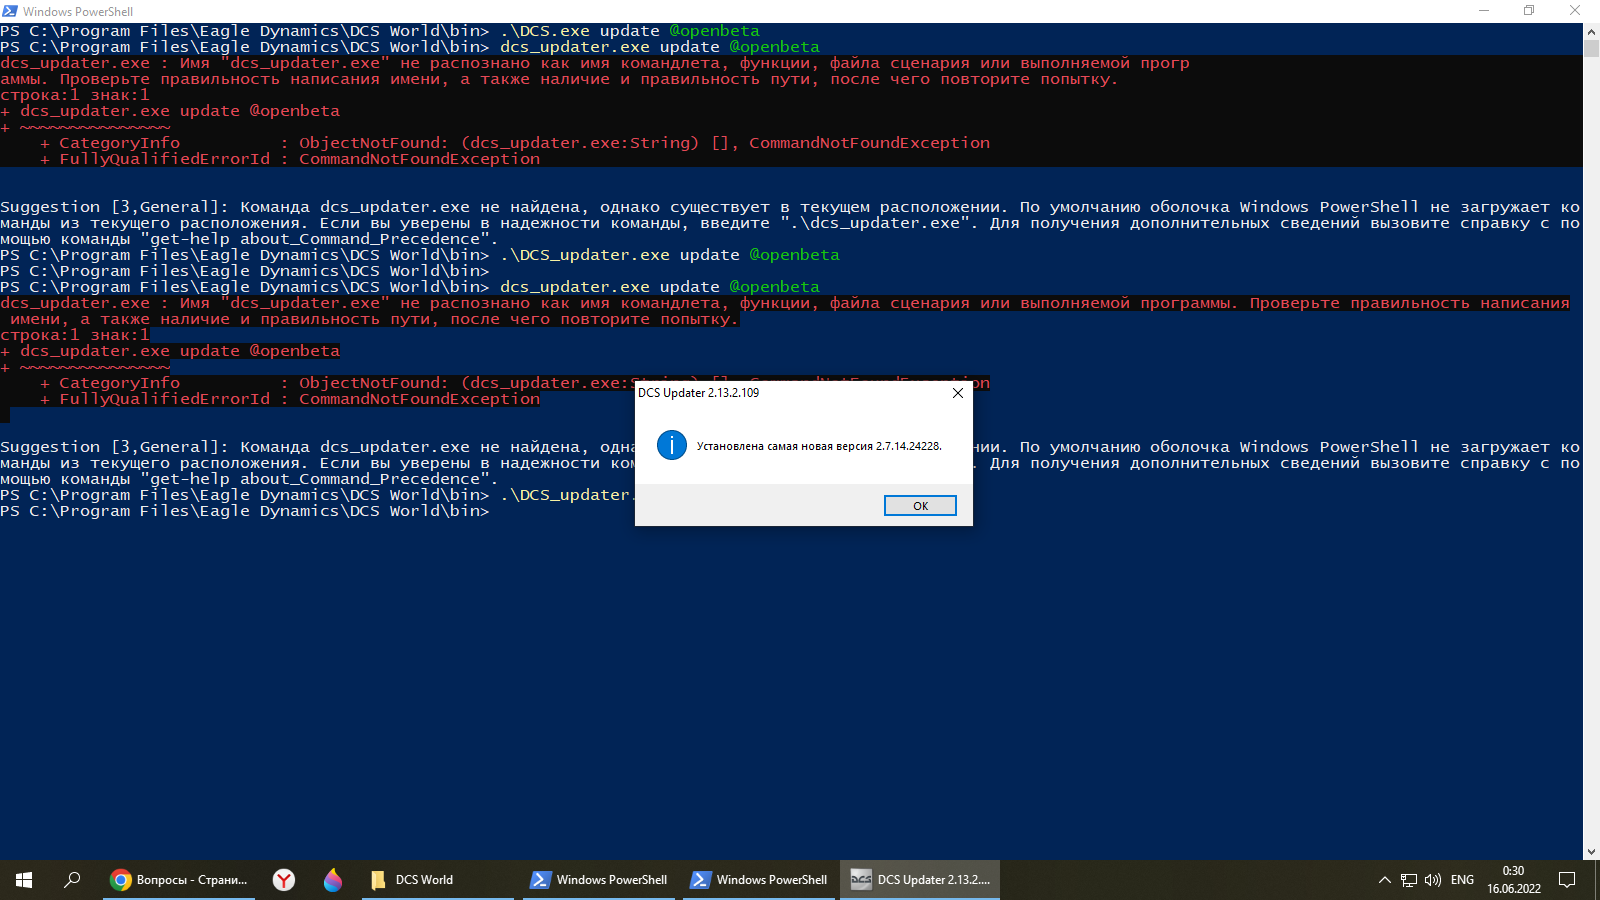Click the first 'CategoryInfo : ObjectNotFound' line
The height and width of the screenshot is (900, 1600).
[515, 143]
